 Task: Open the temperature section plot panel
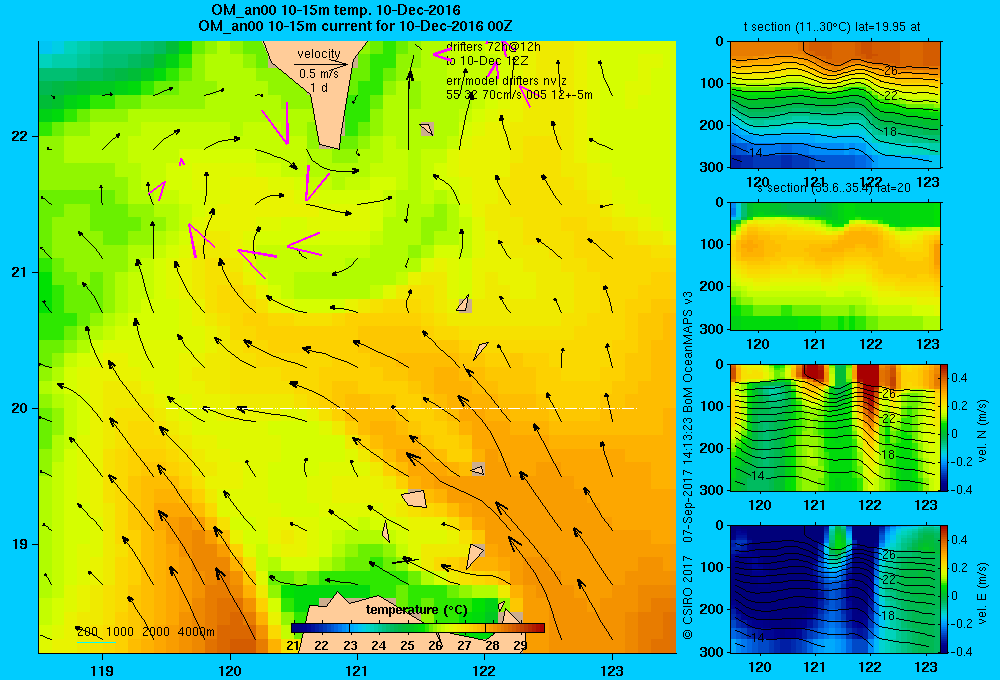pos(835,105)
